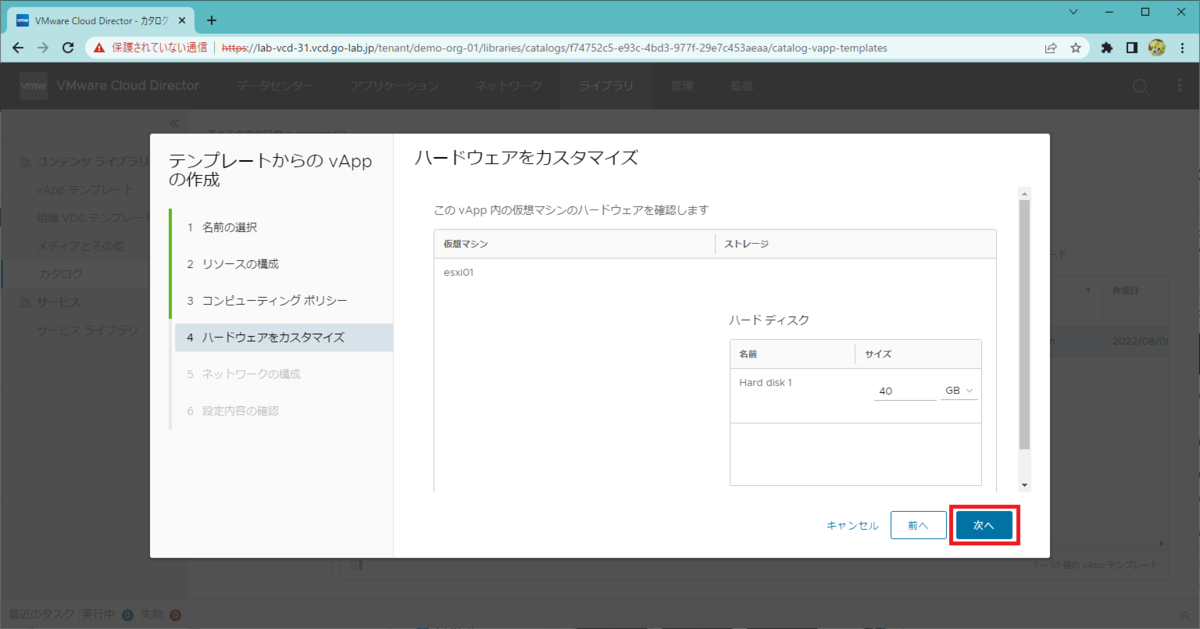Open the 監視 menu
This screenshot has width=1200, height=629.
[x=741, y=86]
